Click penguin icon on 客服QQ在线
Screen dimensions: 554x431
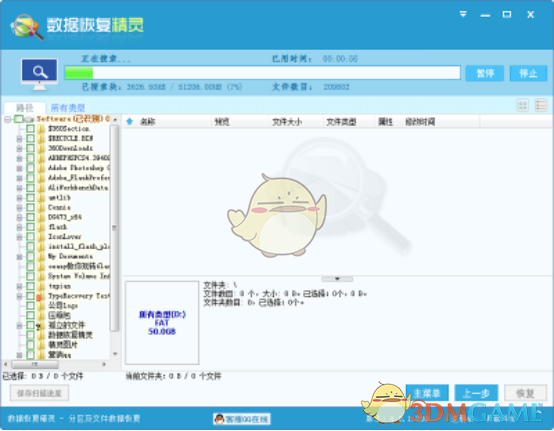coord(219,419)
